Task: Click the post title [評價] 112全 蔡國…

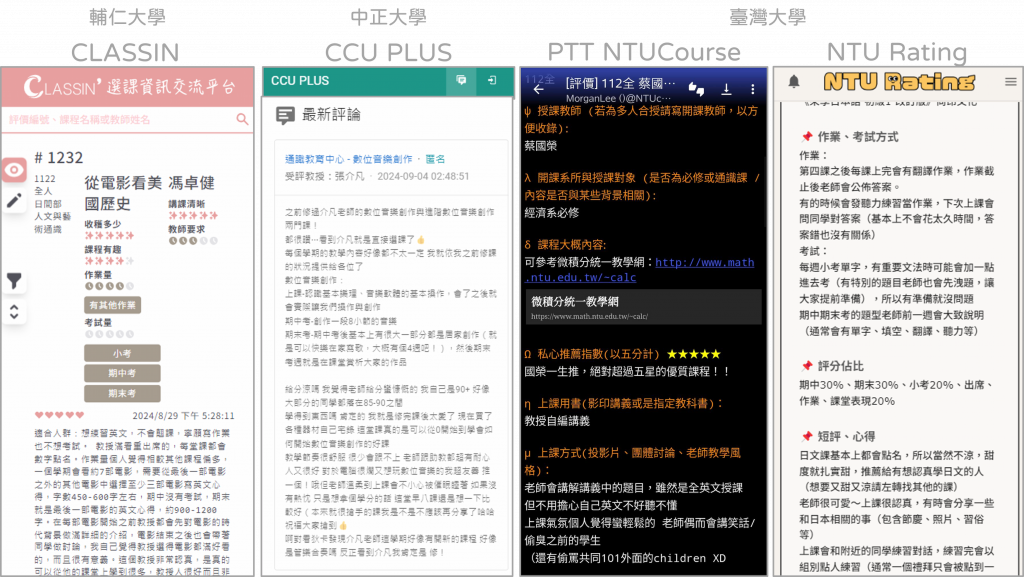Action: tap(620, 84)
